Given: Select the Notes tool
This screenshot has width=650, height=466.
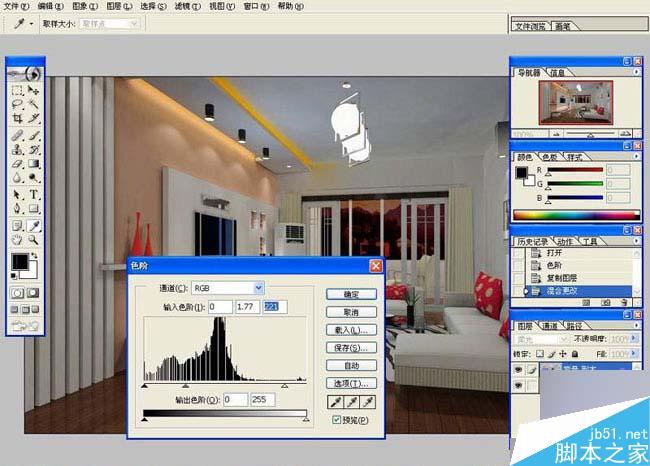Looking at the screenshot, I should pos(17,226).
